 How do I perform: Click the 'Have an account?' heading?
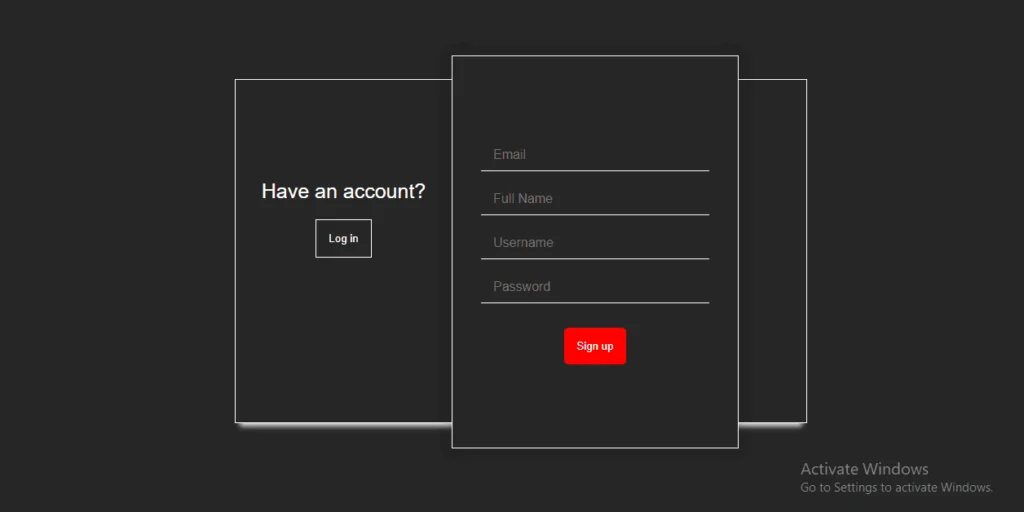point(344,191)
